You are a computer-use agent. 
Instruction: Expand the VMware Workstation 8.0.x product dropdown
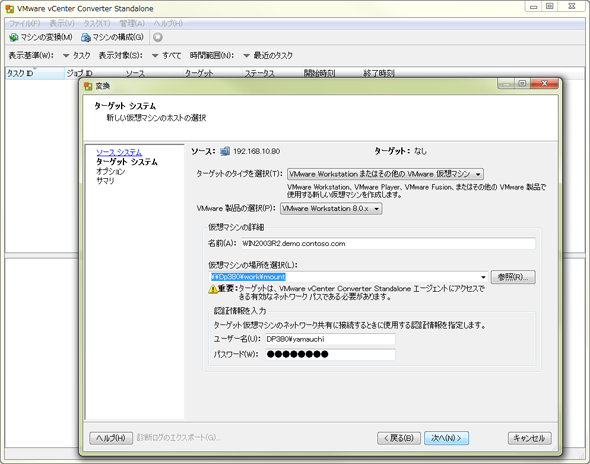pos(331,208)
